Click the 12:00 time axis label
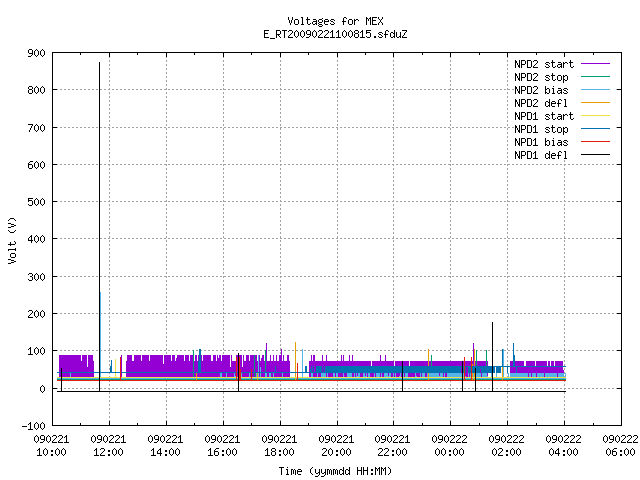This screenshot has height=480, width=640. (x=108, y=452)
